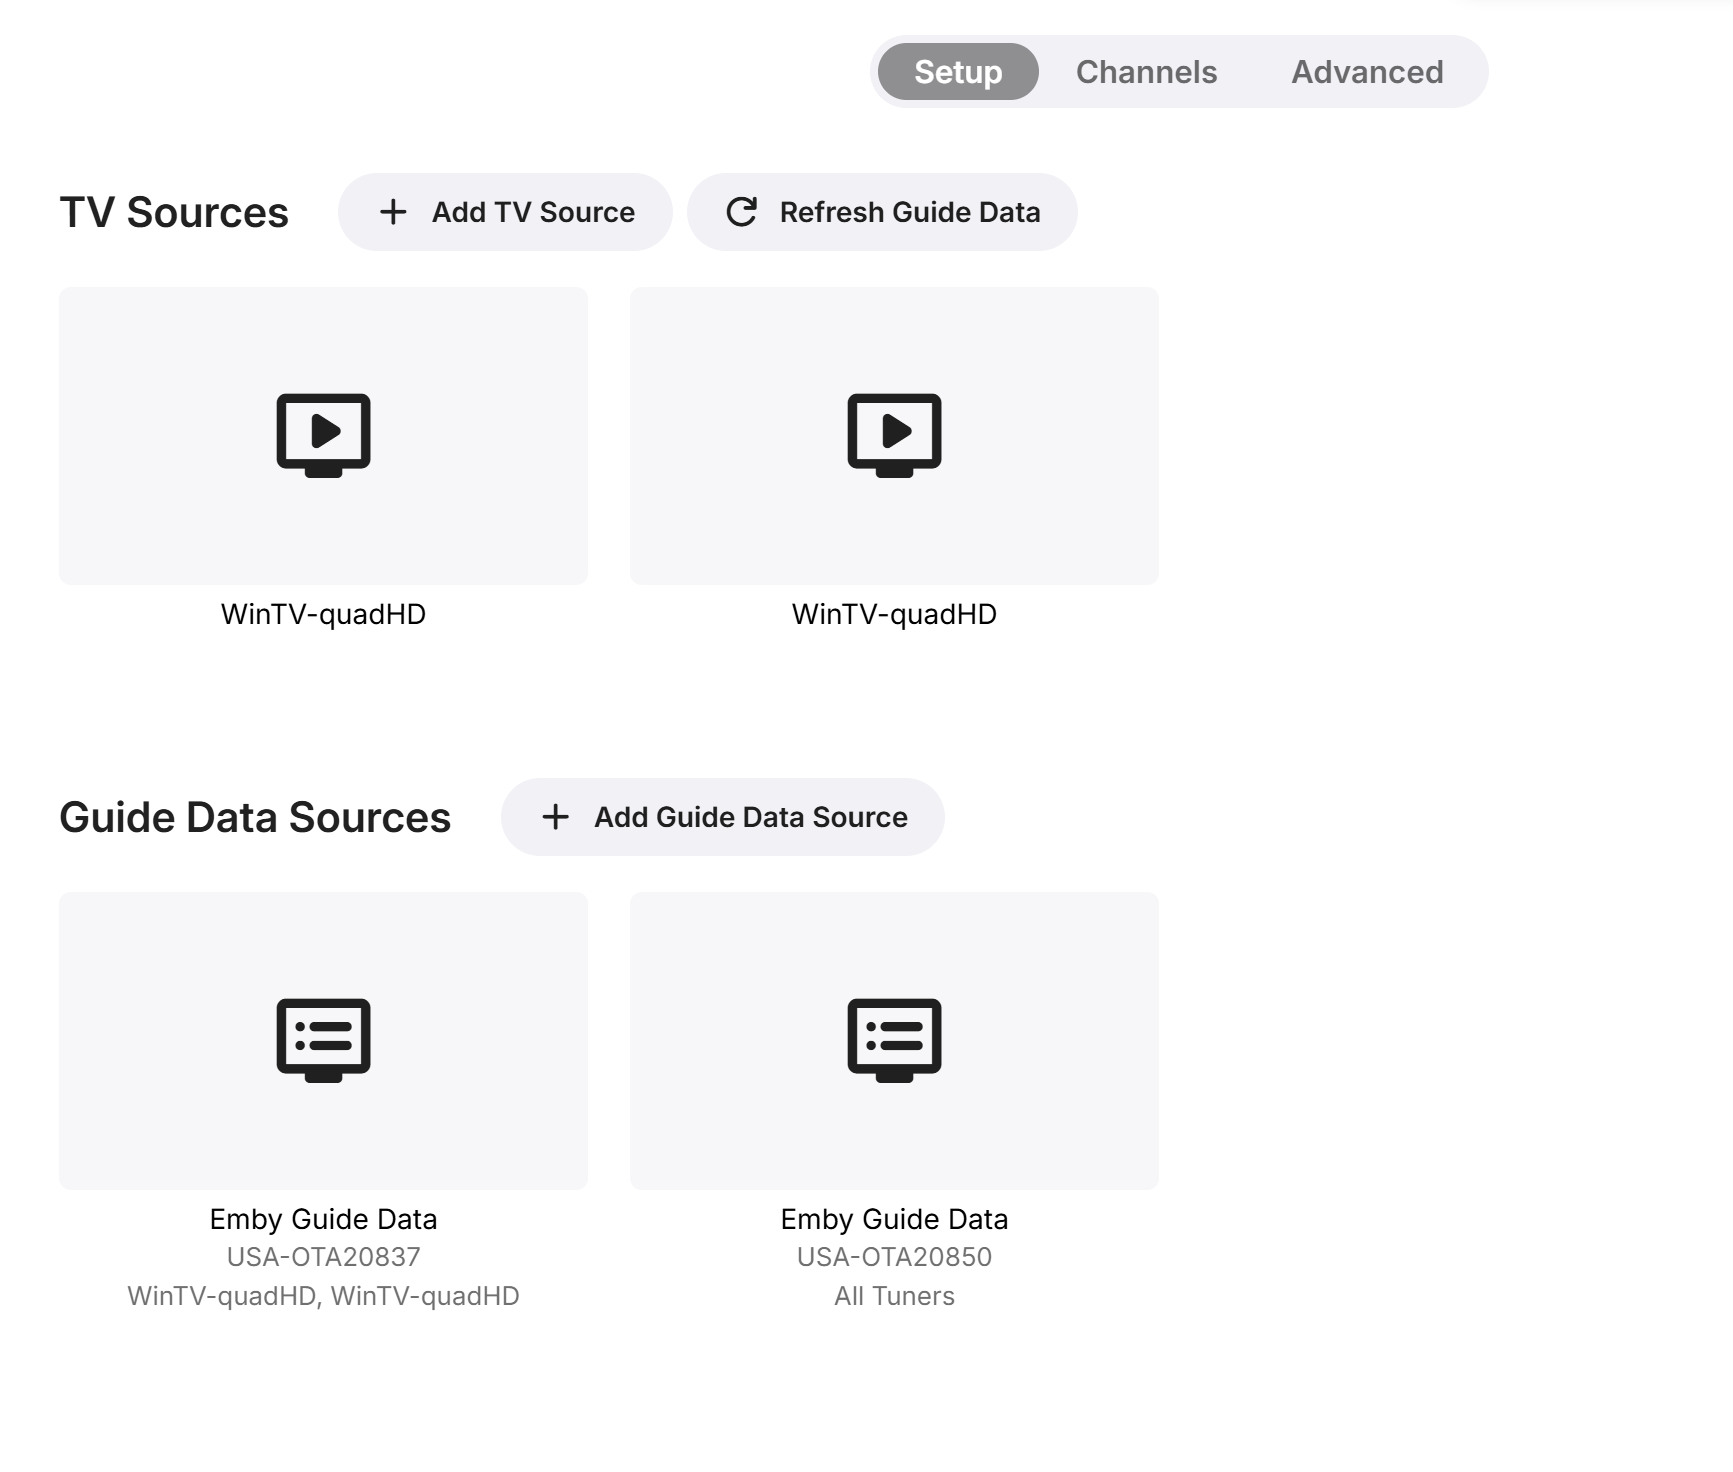Open the second WinTV-quadHD TV icon
The image size is (1733, 1472).
point(894,435)
